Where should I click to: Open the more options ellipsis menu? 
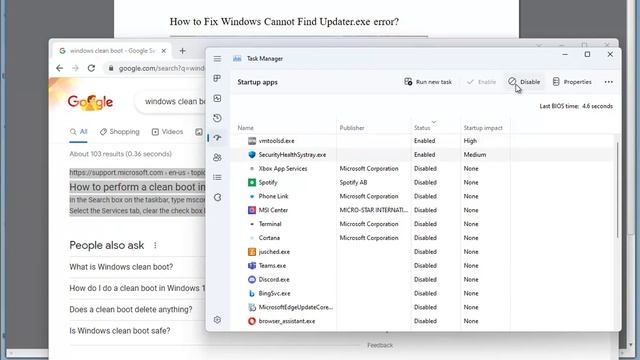(609, 82)
